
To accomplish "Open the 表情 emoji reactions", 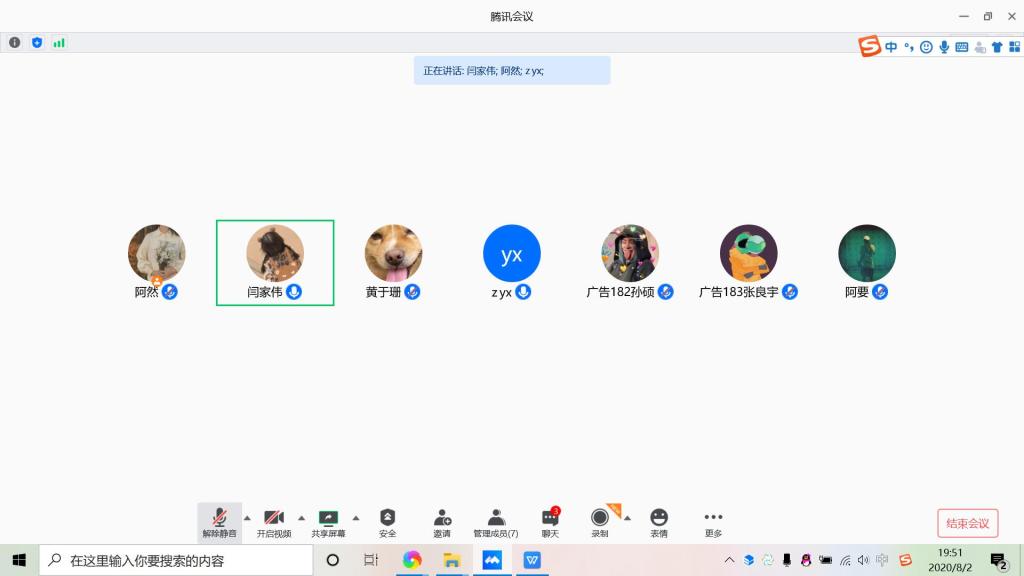I will [x=659, y=522].
